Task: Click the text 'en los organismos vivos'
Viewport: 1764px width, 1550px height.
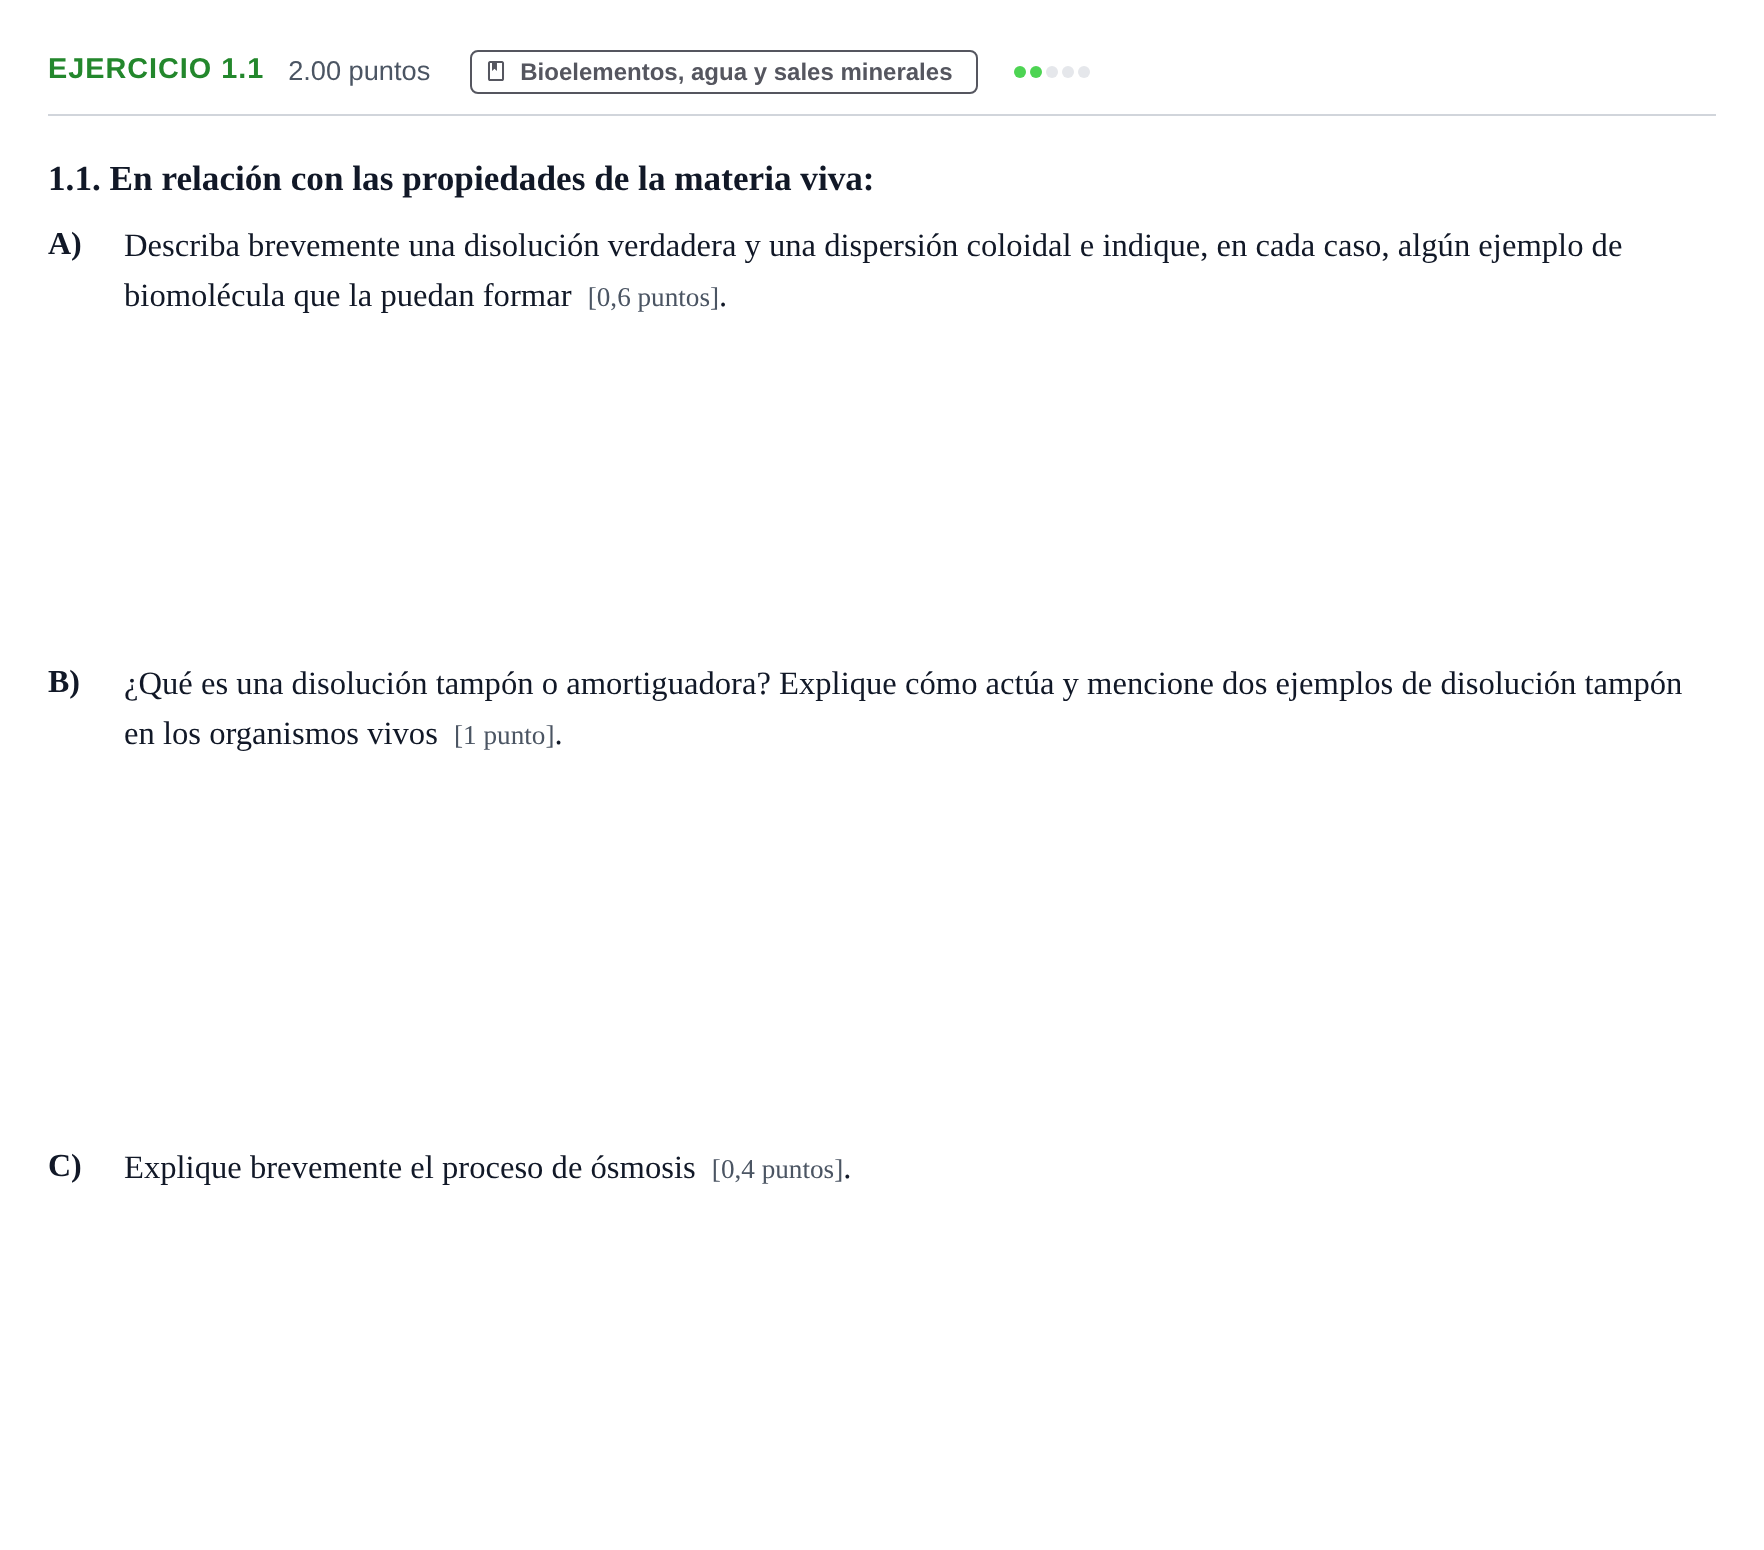Action: [281, 734]
